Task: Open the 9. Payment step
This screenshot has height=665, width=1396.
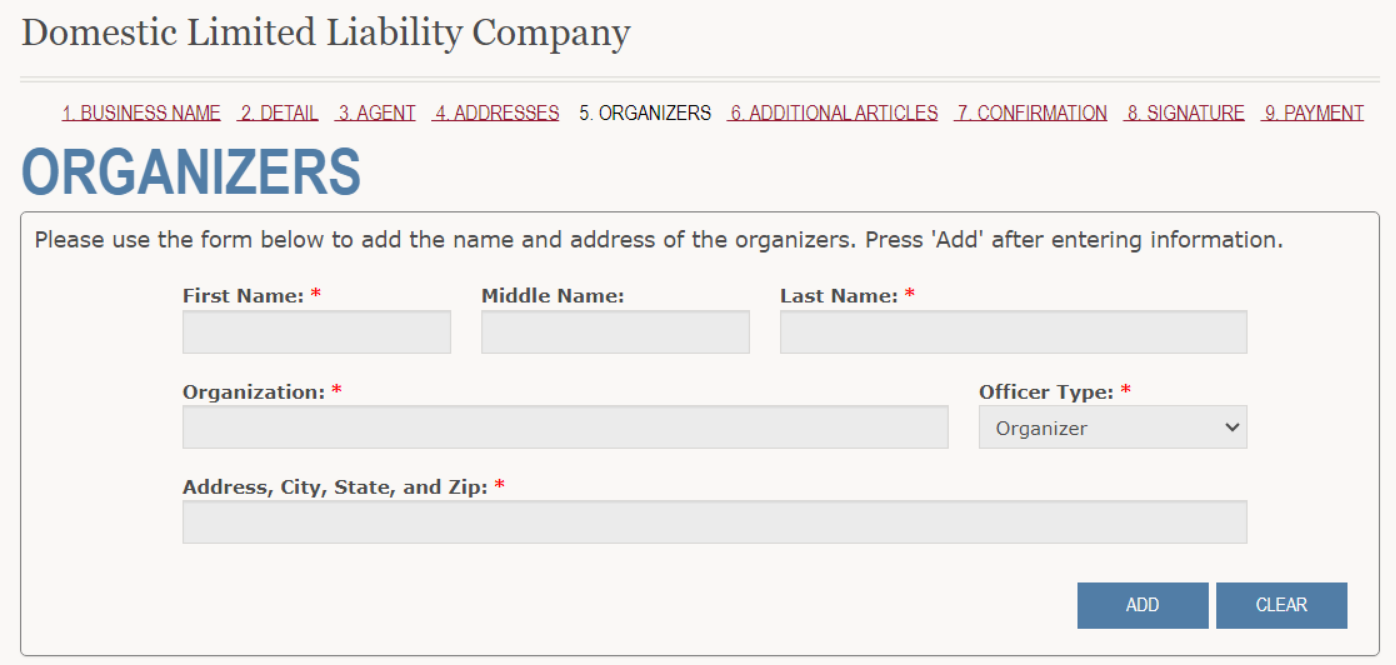Action: click(x=1312, y=113)
